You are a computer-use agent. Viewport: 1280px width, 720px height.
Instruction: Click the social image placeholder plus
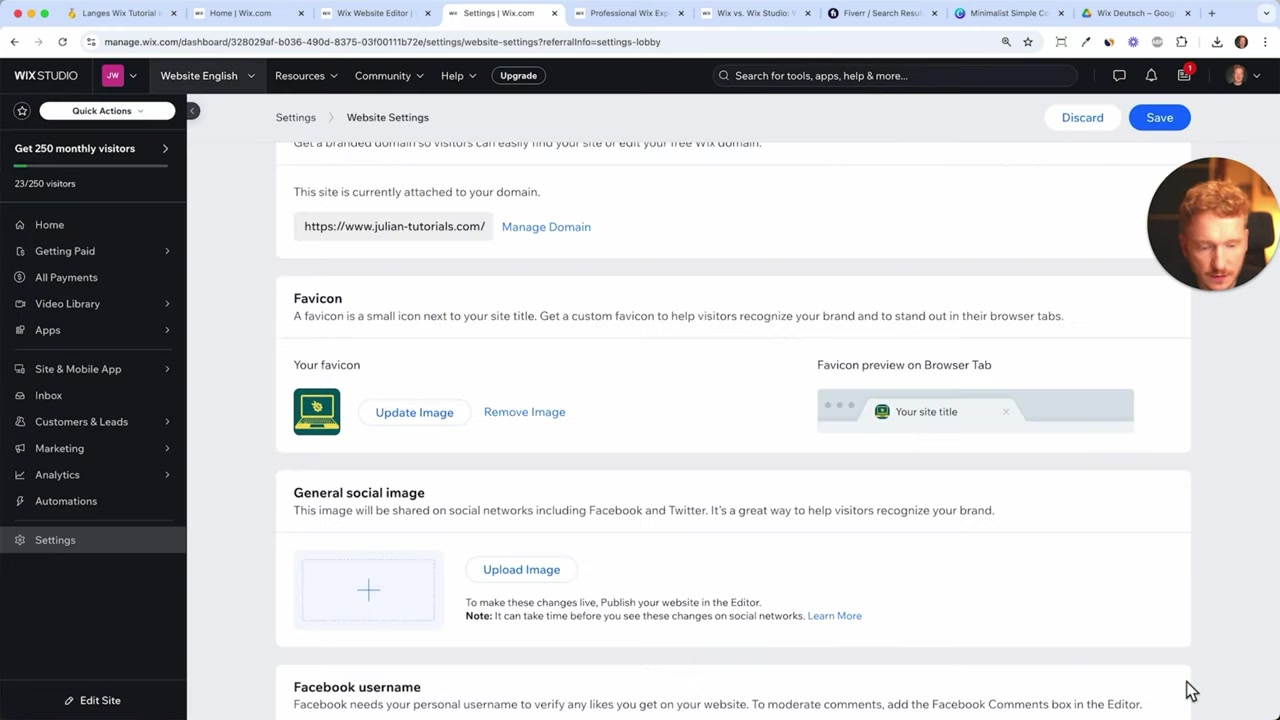point(368,590)
